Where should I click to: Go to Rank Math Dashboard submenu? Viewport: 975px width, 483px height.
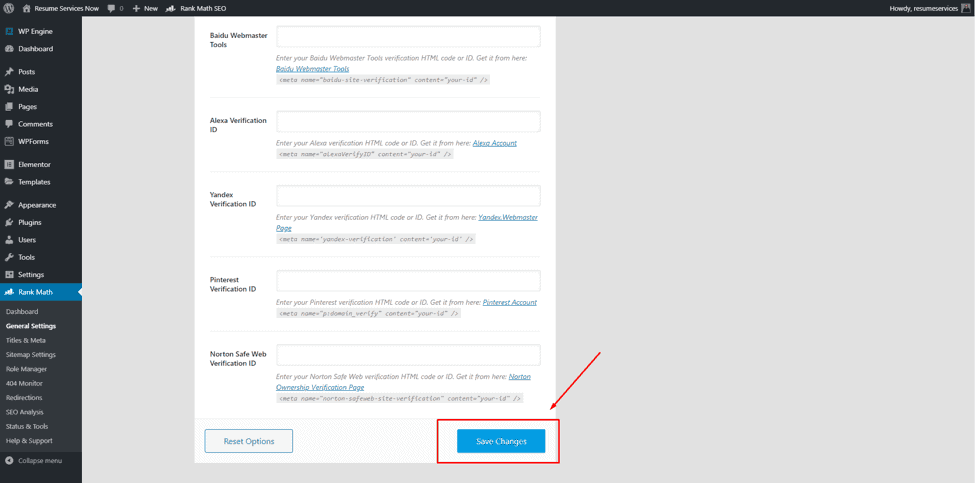(22, 311)
